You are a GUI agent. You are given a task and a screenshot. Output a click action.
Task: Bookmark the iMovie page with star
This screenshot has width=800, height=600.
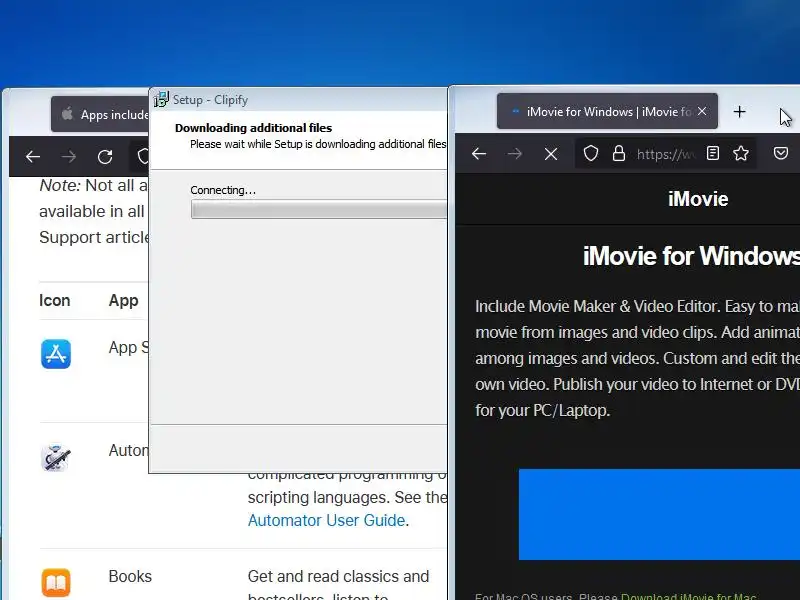tap(741, 153)
